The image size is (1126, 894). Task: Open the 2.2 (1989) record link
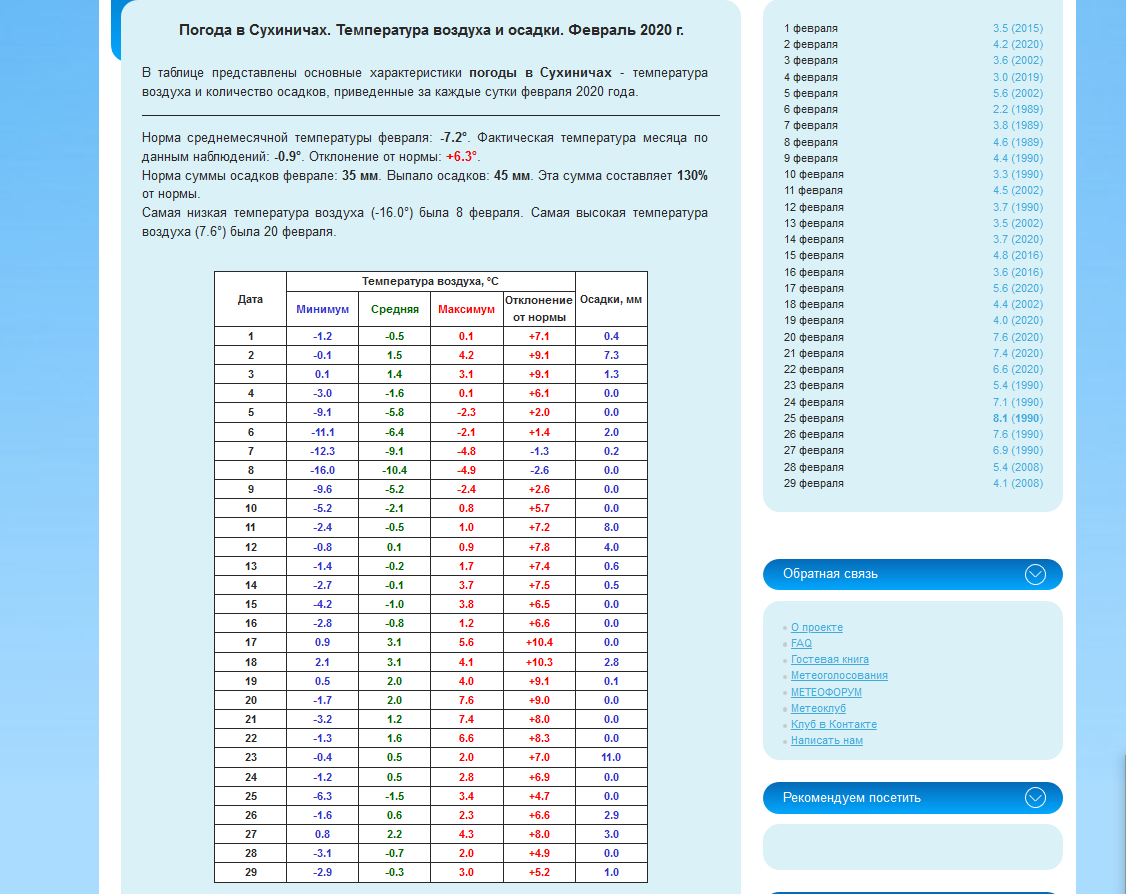pyautogui.click(x=1017, y=109)
